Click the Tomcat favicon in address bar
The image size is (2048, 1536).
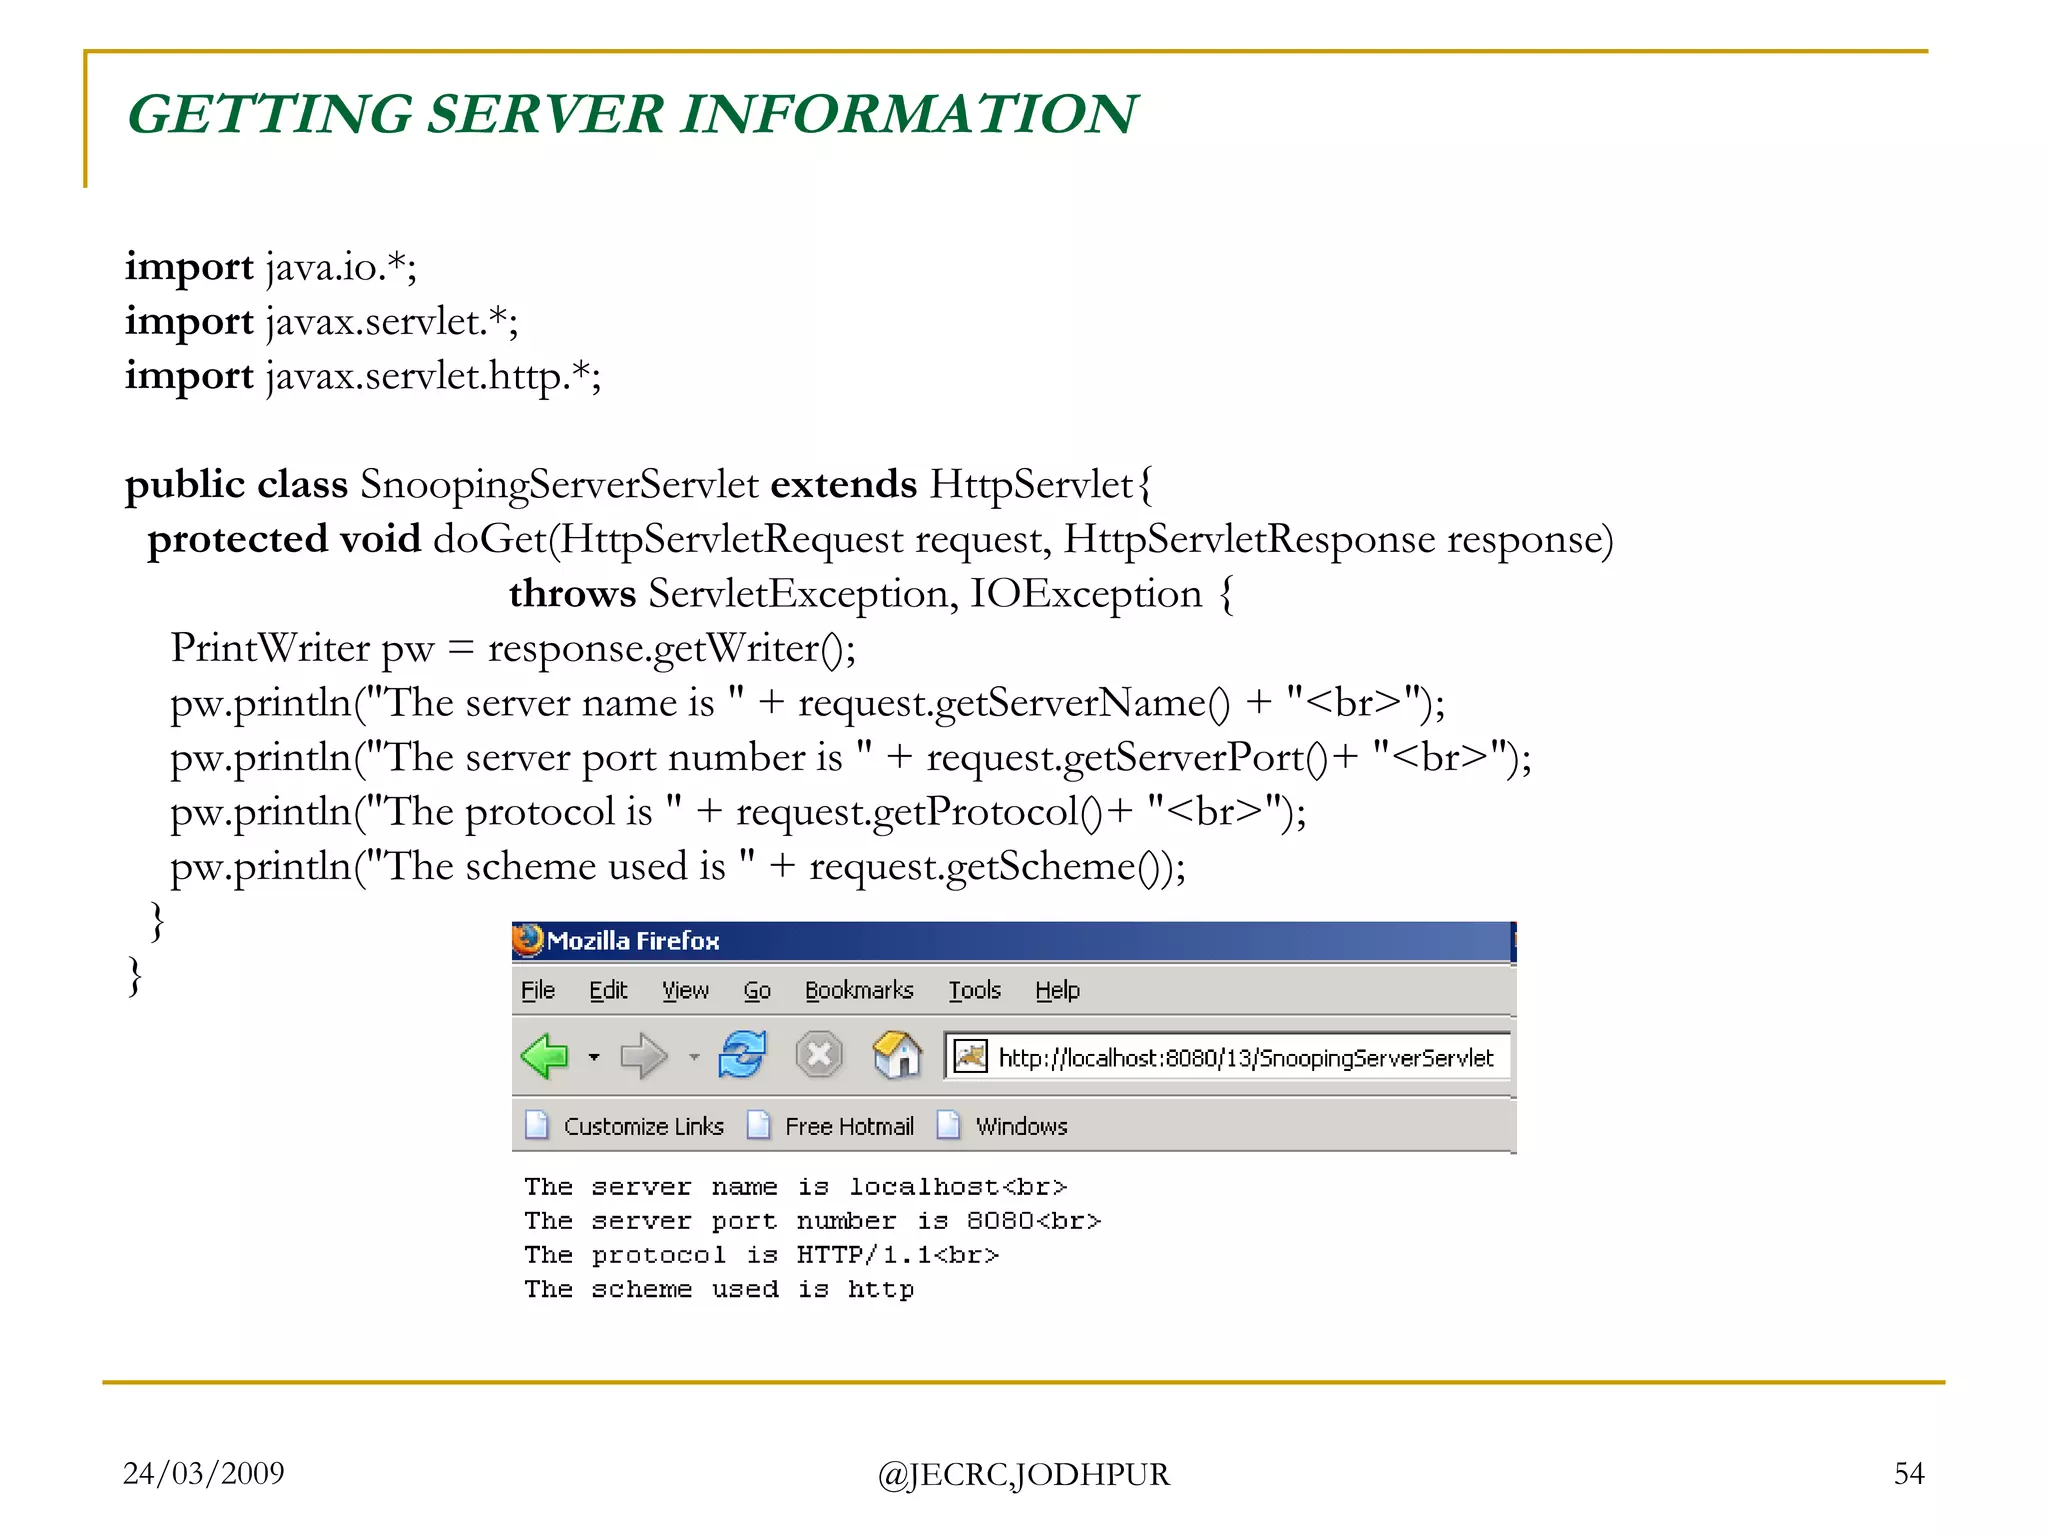pyautogui.click(x=969, y=1057)
